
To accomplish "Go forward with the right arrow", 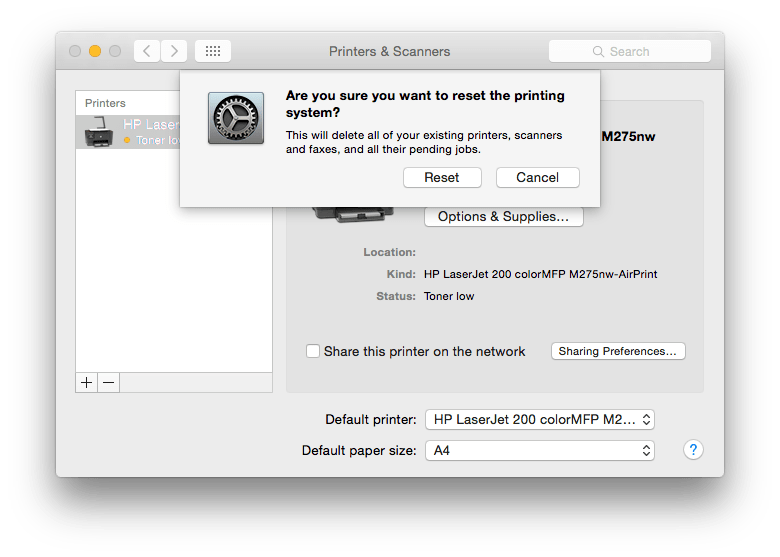I will point(174,51).
